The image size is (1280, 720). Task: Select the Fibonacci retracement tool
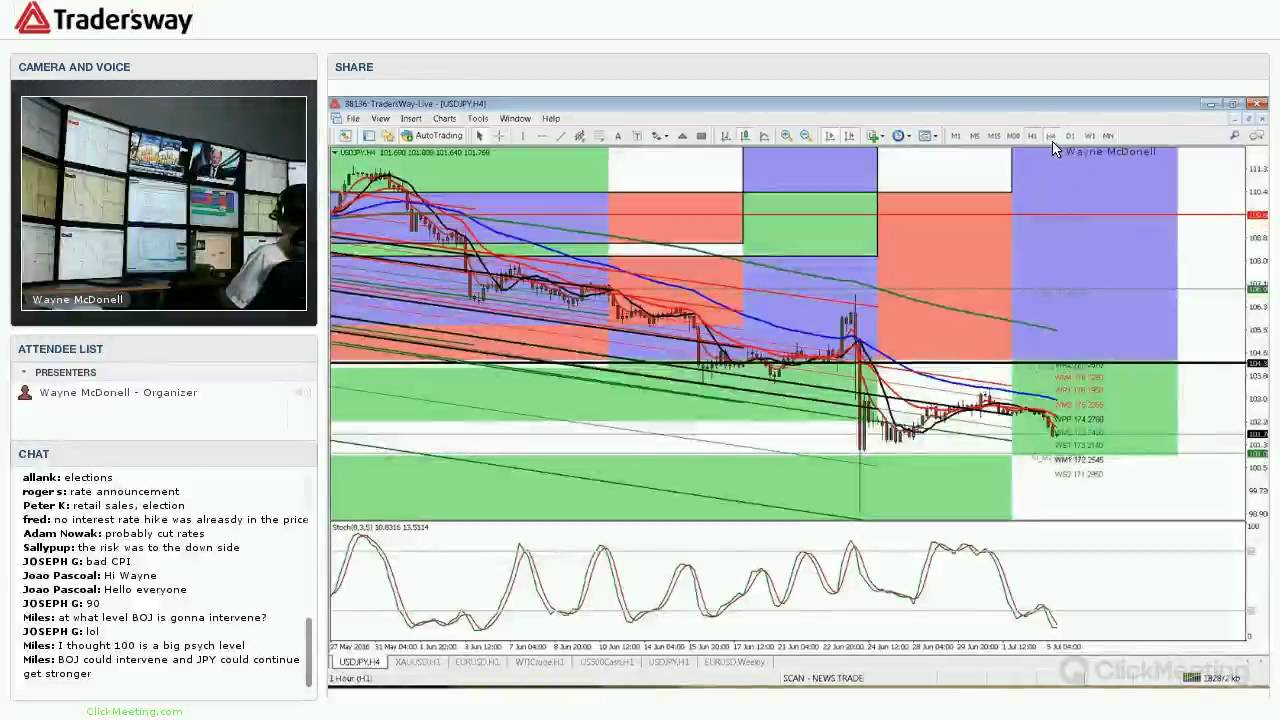tap(599, 136)
